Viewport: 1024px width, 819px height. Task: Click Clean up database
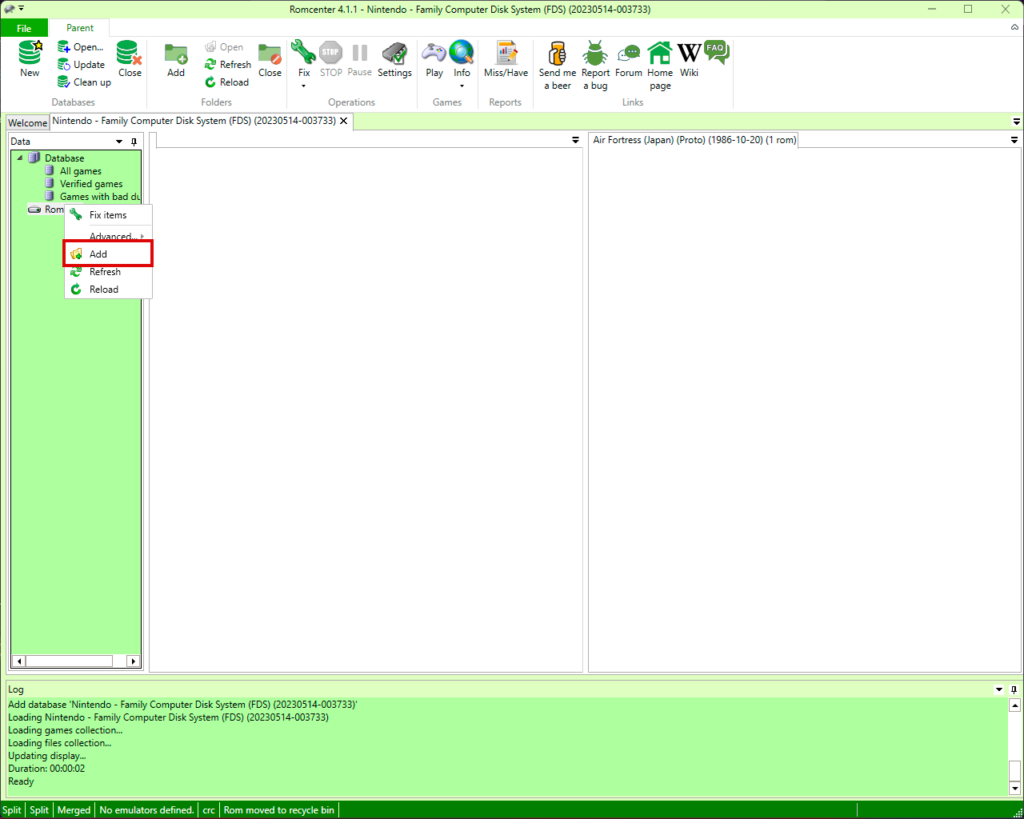(x=84, y=82)
